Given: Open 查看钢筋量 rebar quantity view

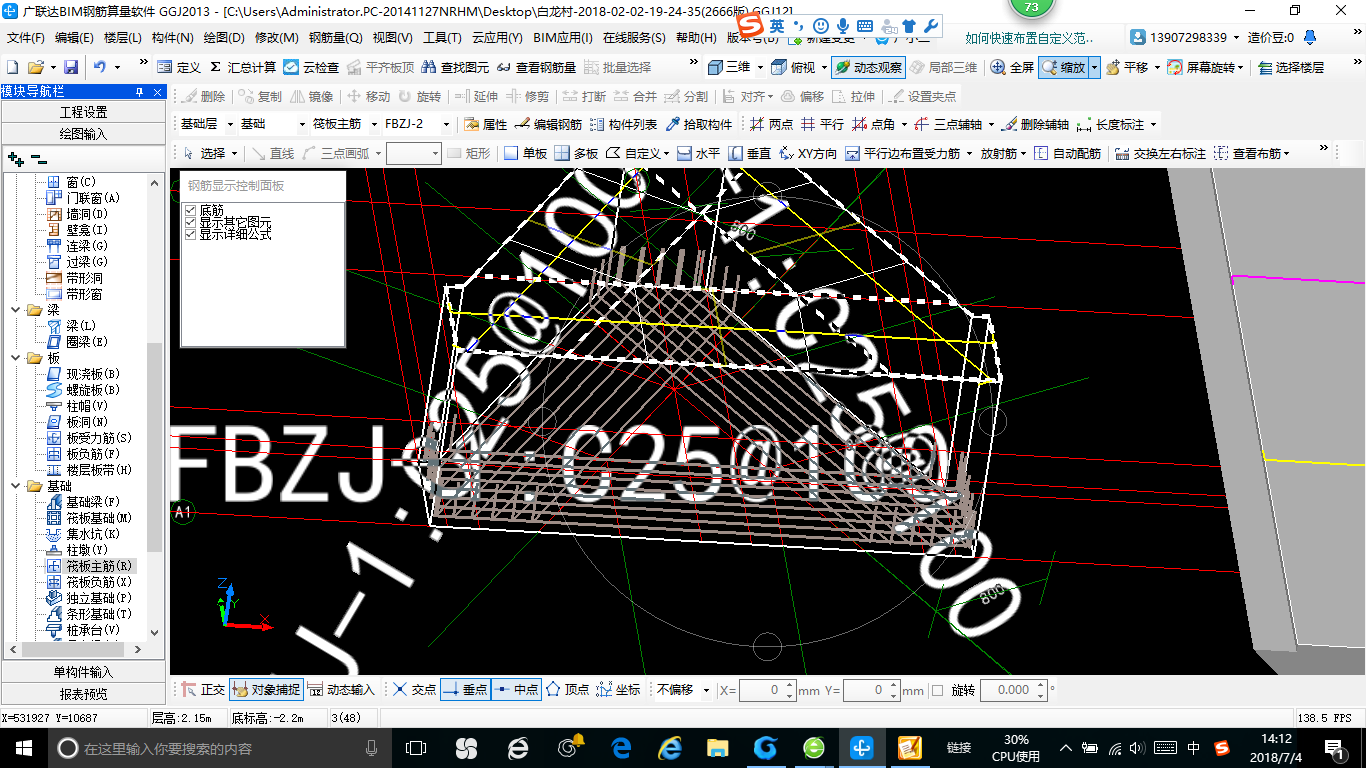Looking at the screenshot, I should tap(536, 67).
